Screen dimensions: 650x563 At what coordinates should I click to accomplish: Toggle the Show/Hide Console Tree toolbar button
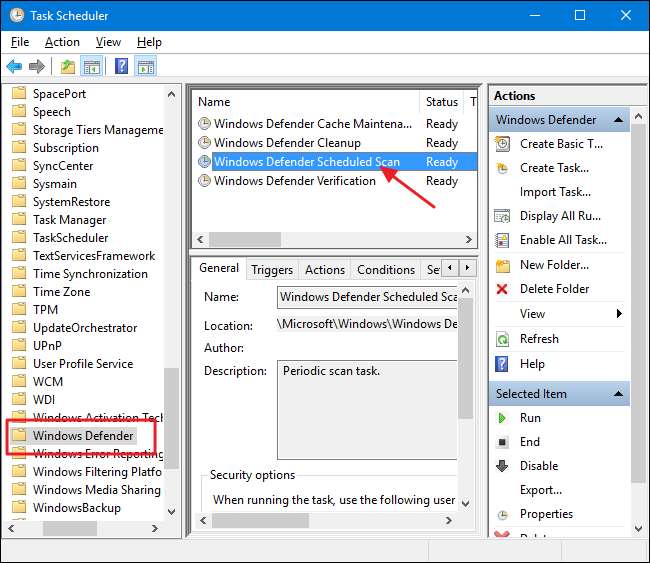coord(91,67)
